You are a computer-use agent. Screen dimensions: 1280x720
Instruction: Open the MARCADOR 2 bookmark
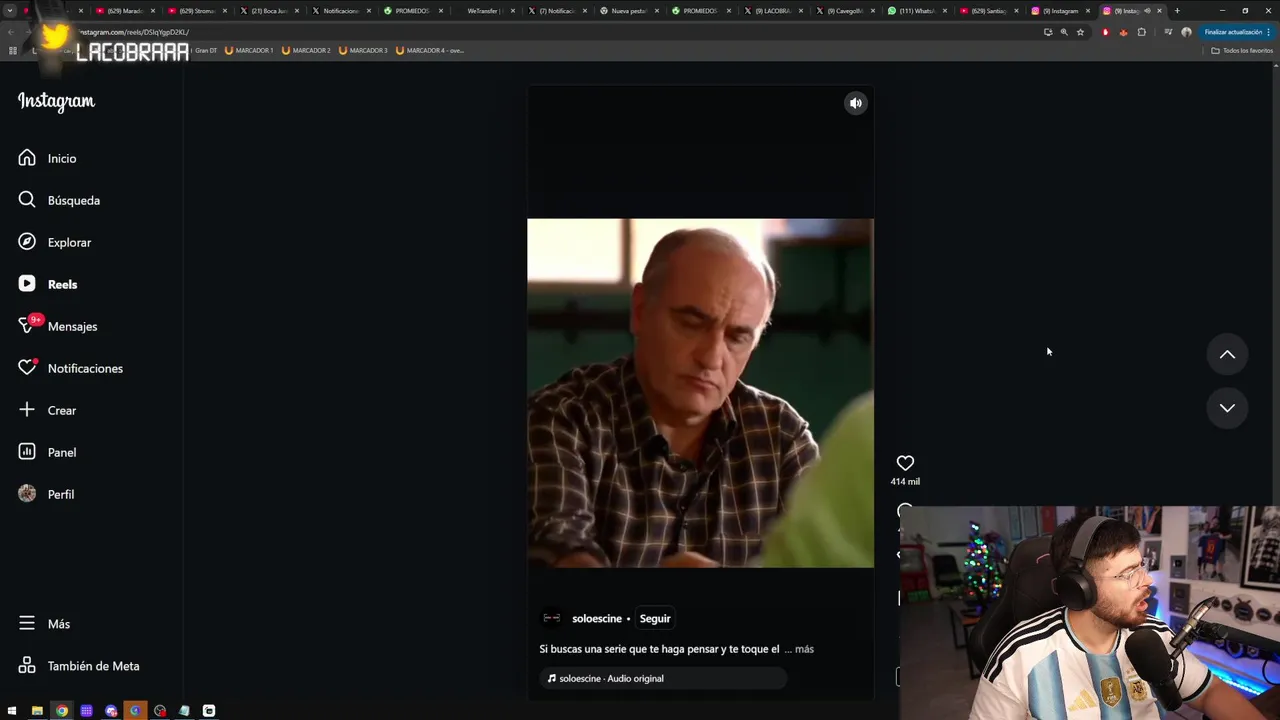tap(306, 50)
